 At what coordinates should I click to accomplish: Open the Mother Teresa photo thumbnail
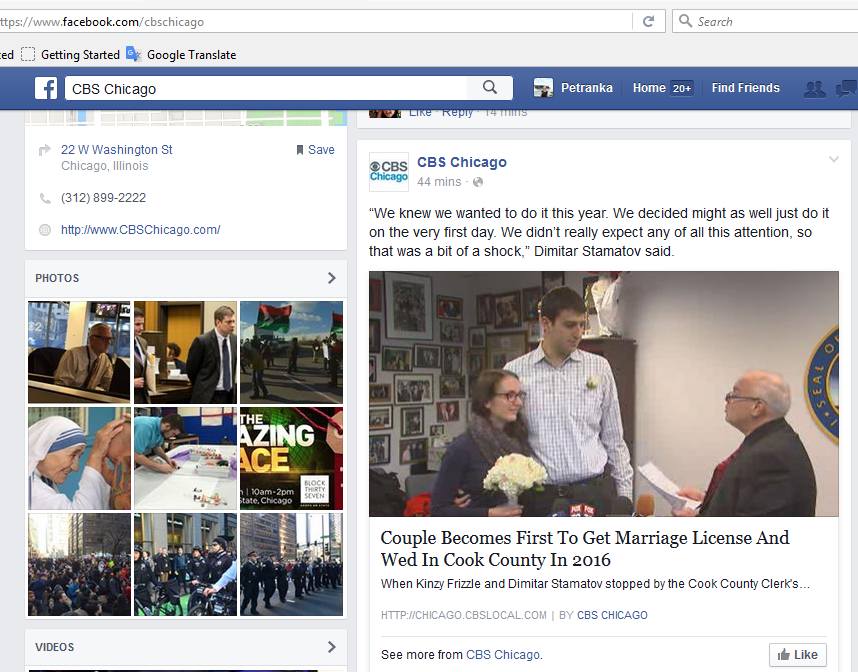pyautogui.click(x=79, y=458)
